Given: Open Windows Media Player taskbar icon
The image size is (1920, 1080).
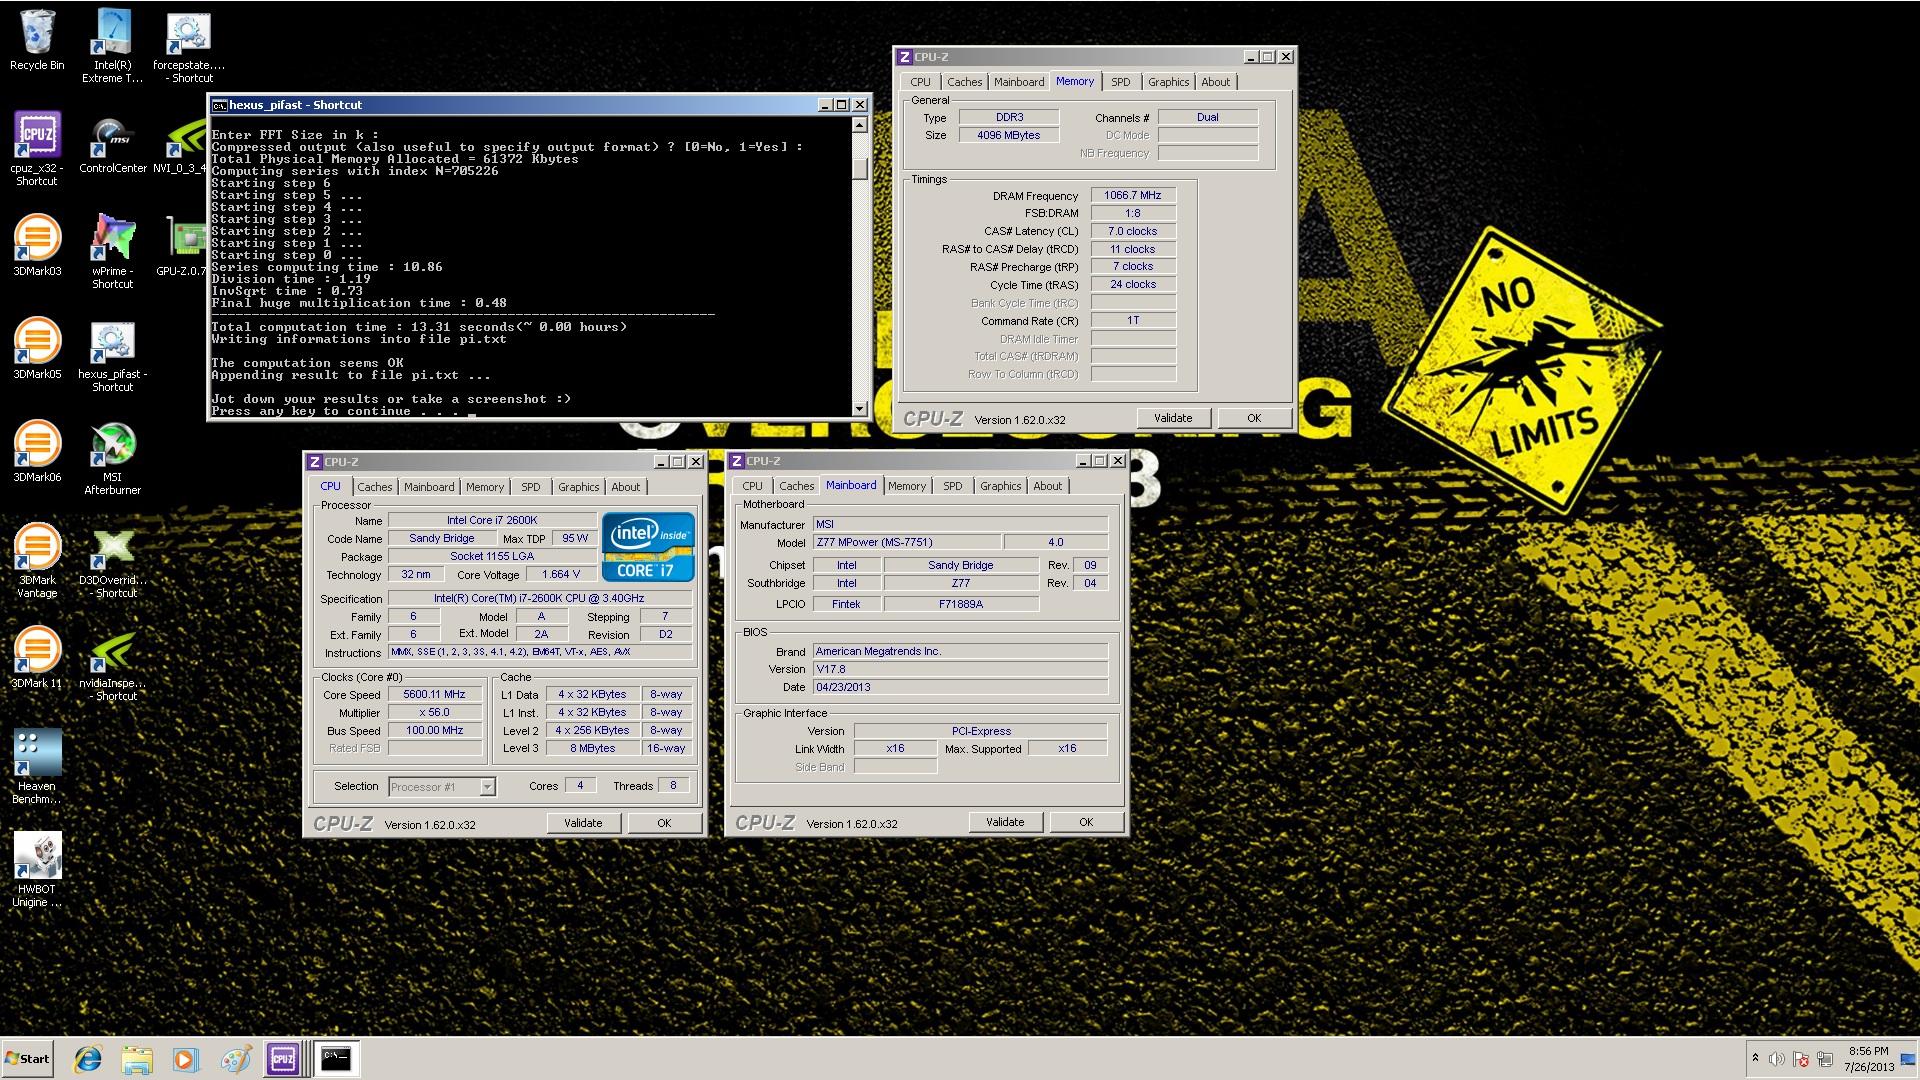Looking at the screenshot, I should pyautogui.click(x=185, y=1059).
